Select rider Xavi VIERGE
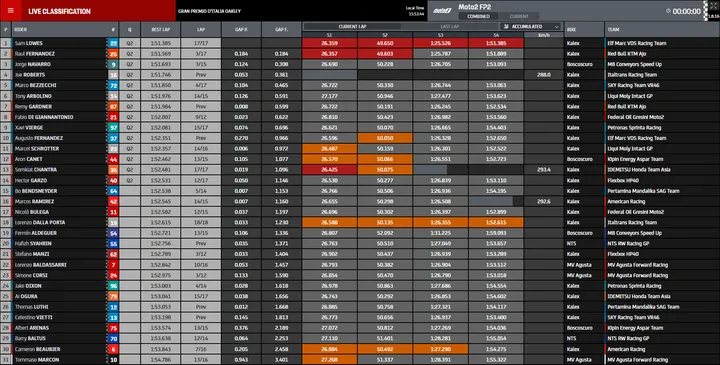The width and height of the screenshot is (720, 365). (29, 128)
